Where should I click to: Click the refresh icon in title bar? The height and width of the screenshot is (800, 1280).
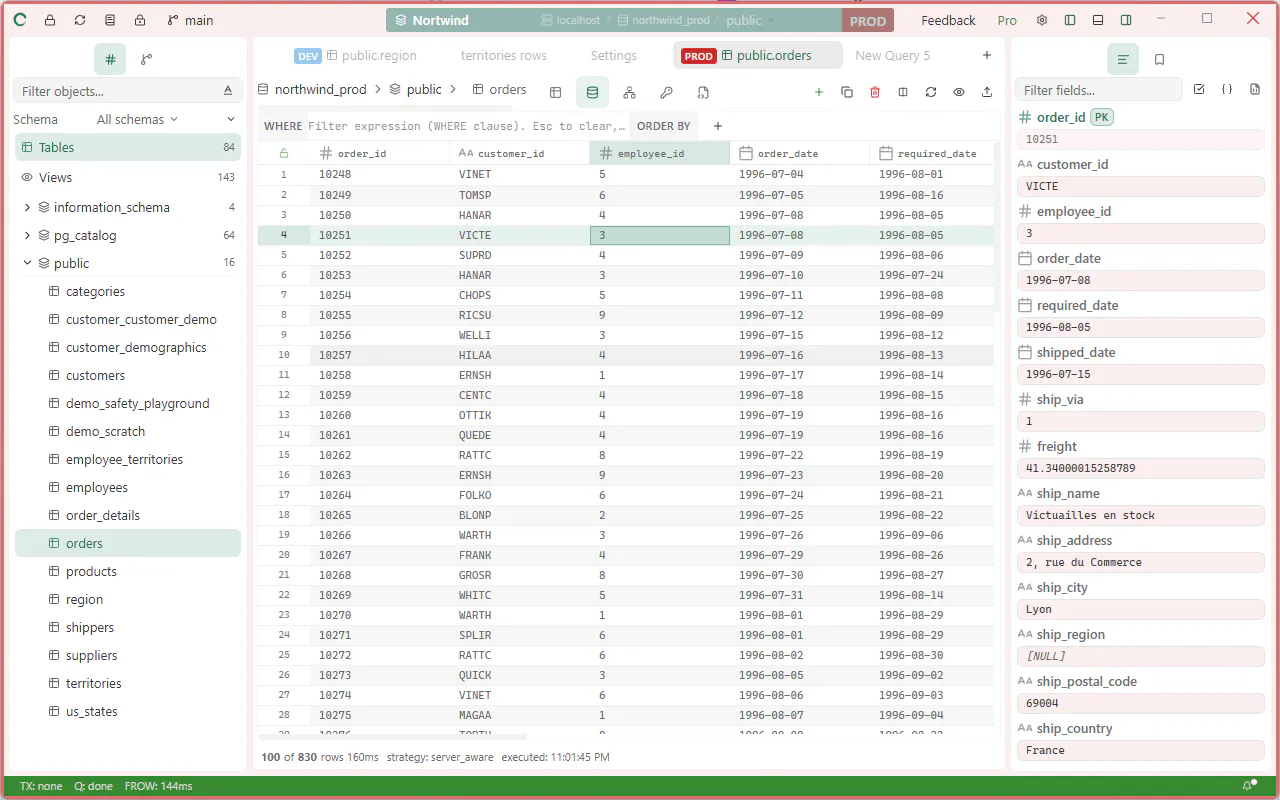80,20
